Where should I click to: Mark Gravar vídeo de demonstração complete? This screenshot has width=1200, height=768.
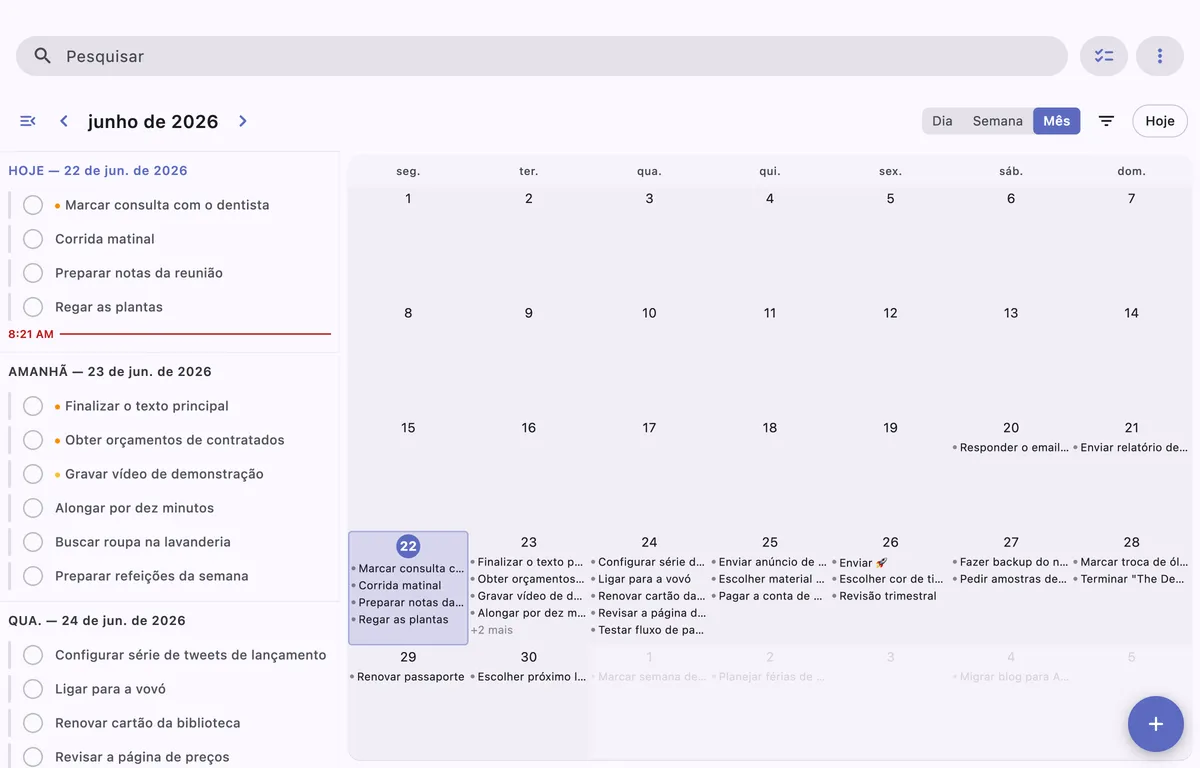point(33,474)
